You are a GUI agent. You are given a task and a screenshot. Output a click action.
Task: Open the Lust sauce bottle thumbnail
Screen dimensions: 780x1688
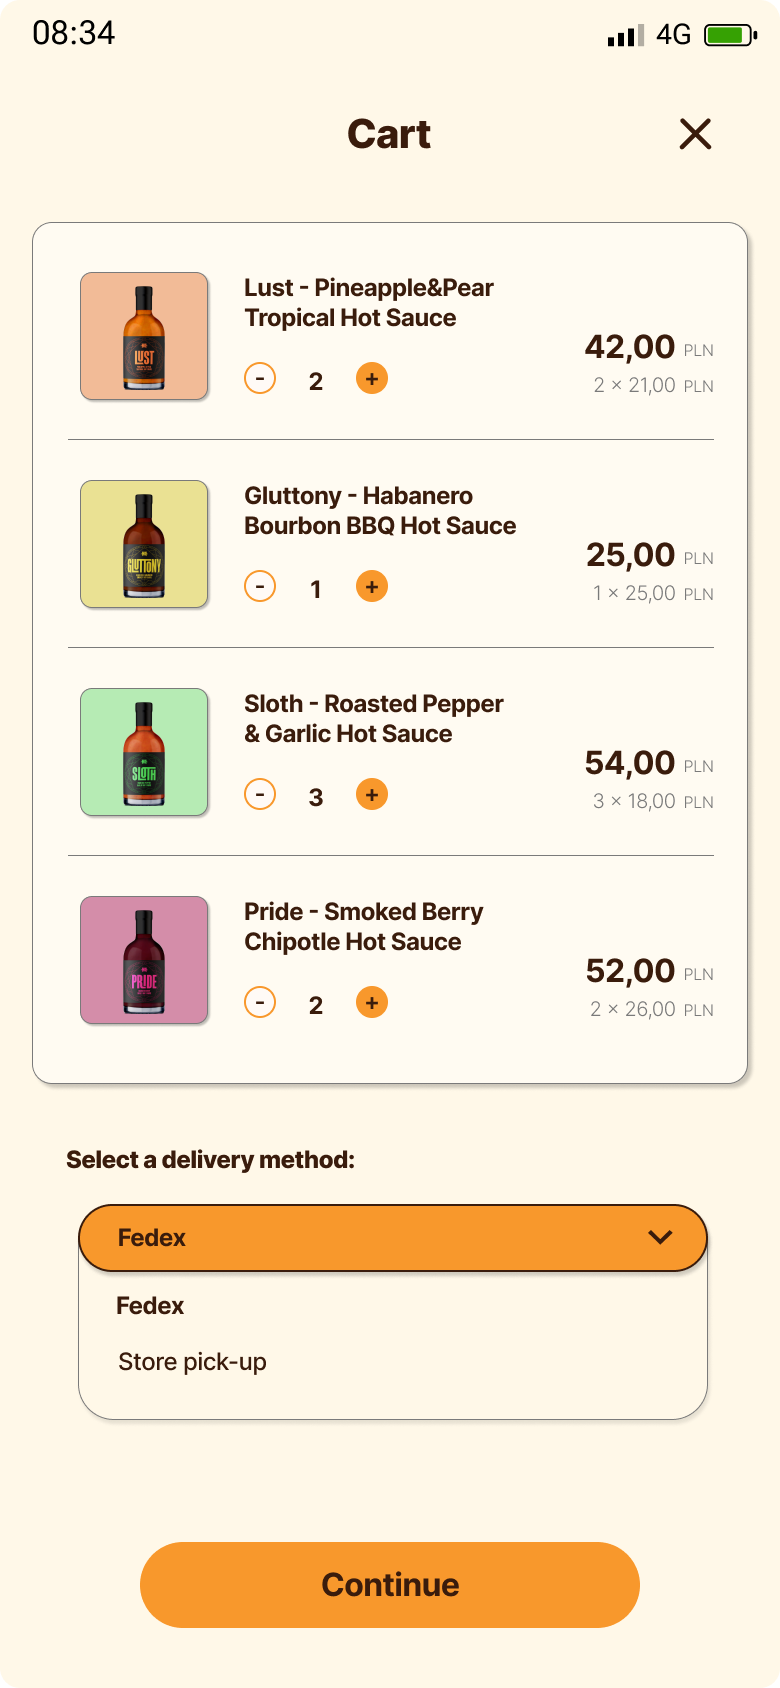pos(144,337)
